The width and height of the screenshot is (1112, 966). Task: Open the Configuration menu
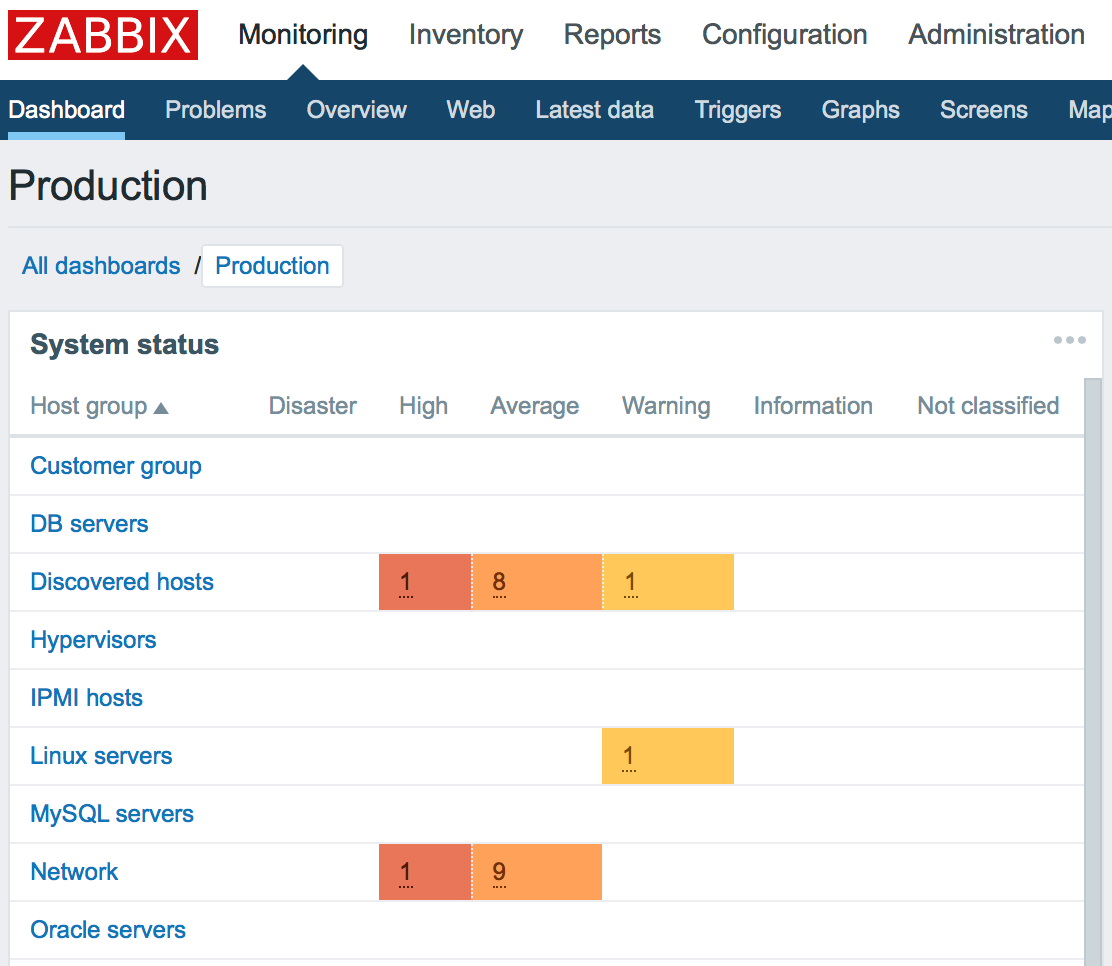[784, 35]
